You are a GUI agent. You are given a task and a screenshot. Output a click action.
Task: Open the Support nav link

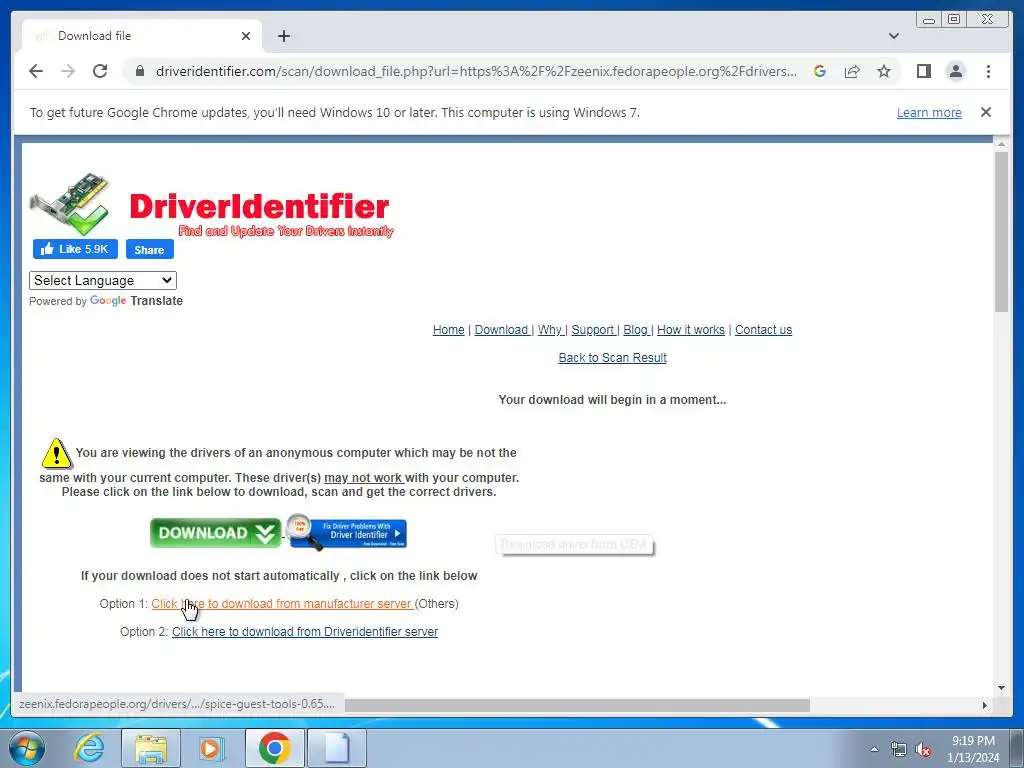pos(592,330)
